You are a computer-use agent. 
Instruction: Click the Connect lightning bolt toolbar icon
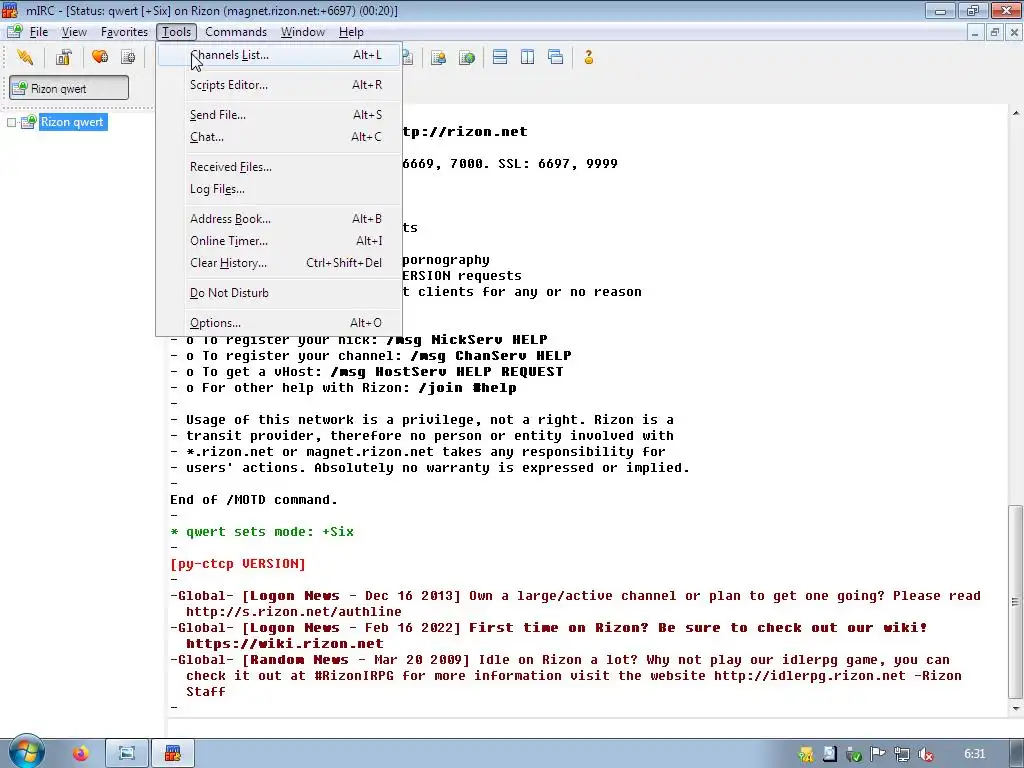click(25, 57)
